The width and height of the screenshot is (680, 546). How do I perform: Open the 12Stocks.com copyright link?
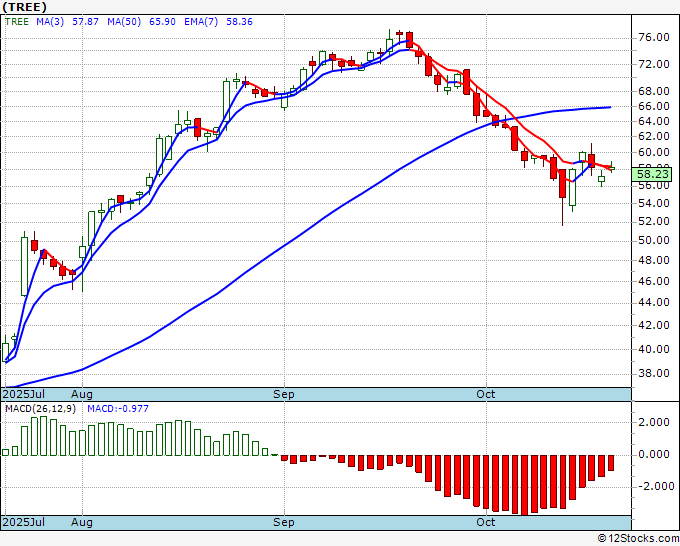click(x=638, y=539)
